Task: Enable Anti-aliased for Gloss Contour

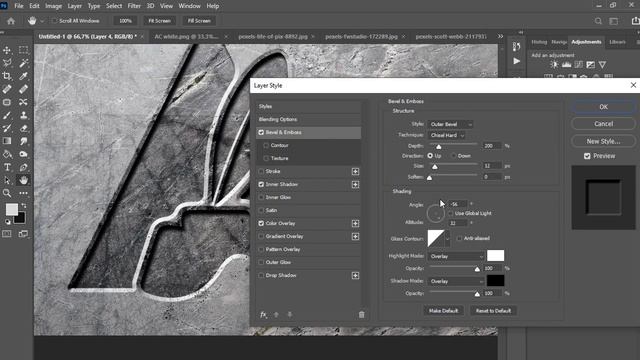Action: pos(460,238)
